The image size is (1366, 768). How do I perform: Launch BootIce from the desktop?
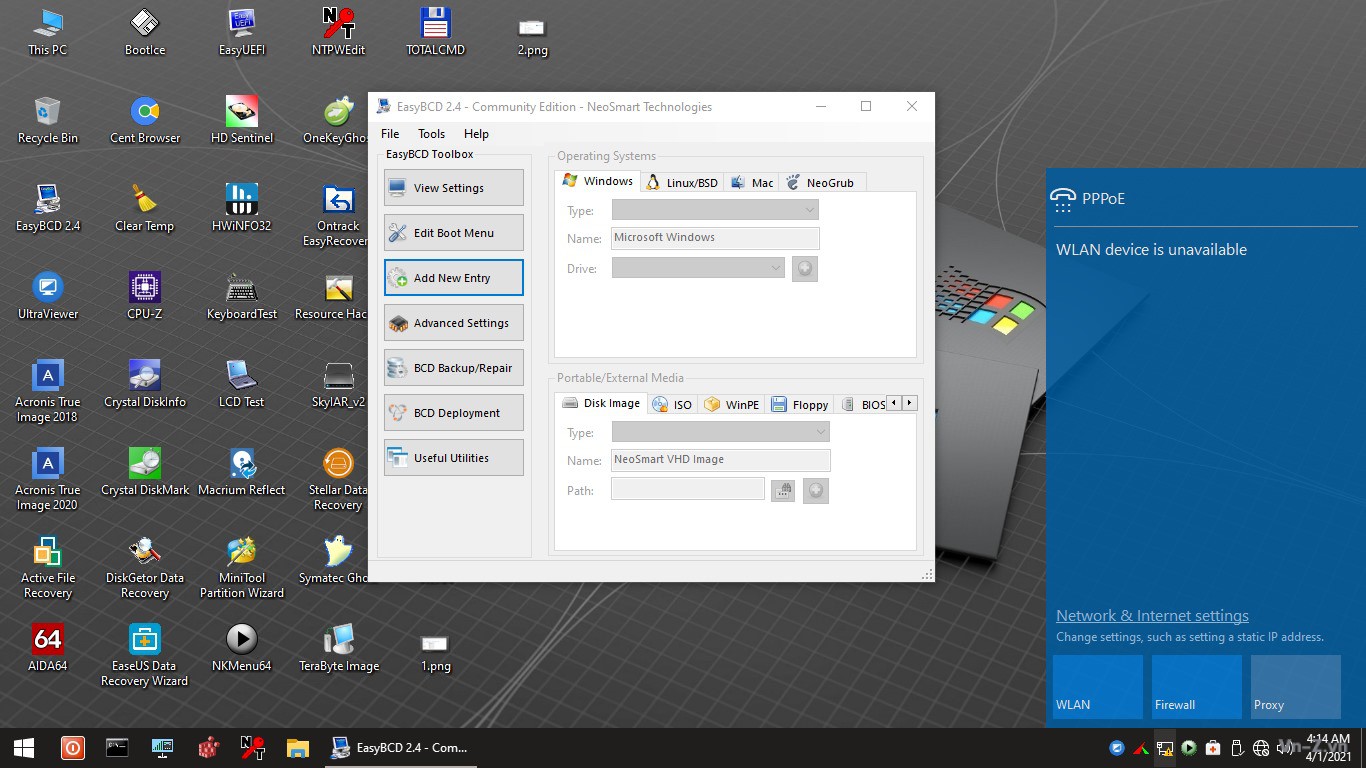coord(145,32)
